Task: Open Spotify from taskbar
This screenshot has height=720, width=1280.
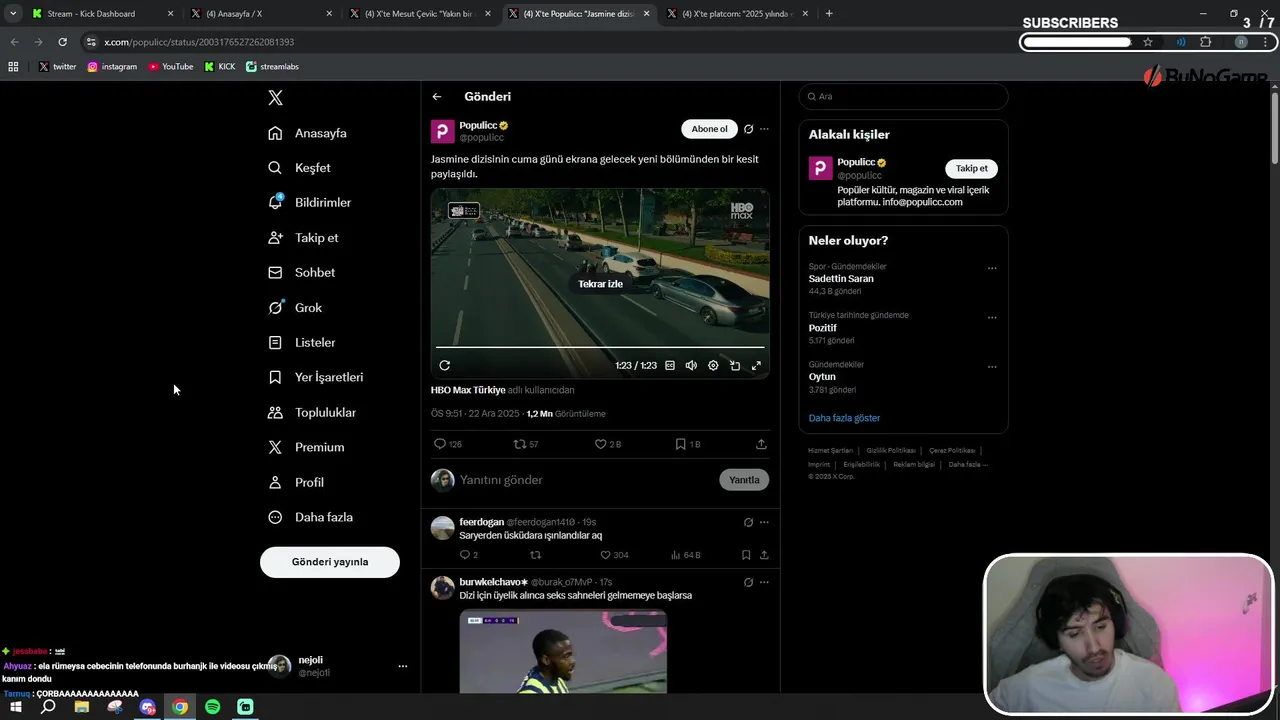Action: [x=213, y=707]
